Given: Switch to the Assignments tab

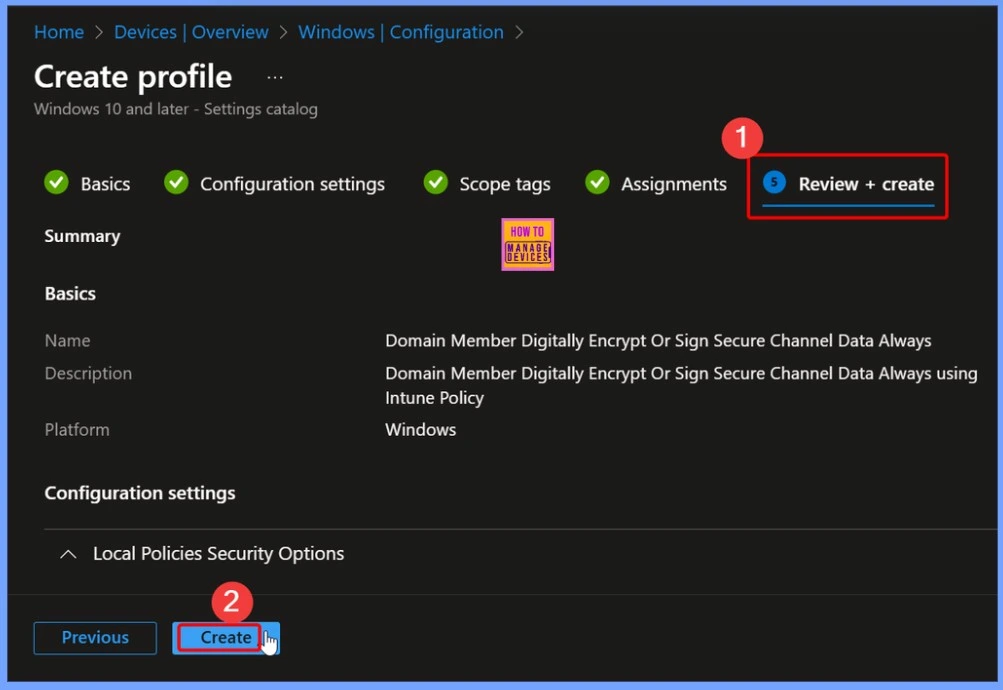Looking at the screenshot, I should click(673, 183).
